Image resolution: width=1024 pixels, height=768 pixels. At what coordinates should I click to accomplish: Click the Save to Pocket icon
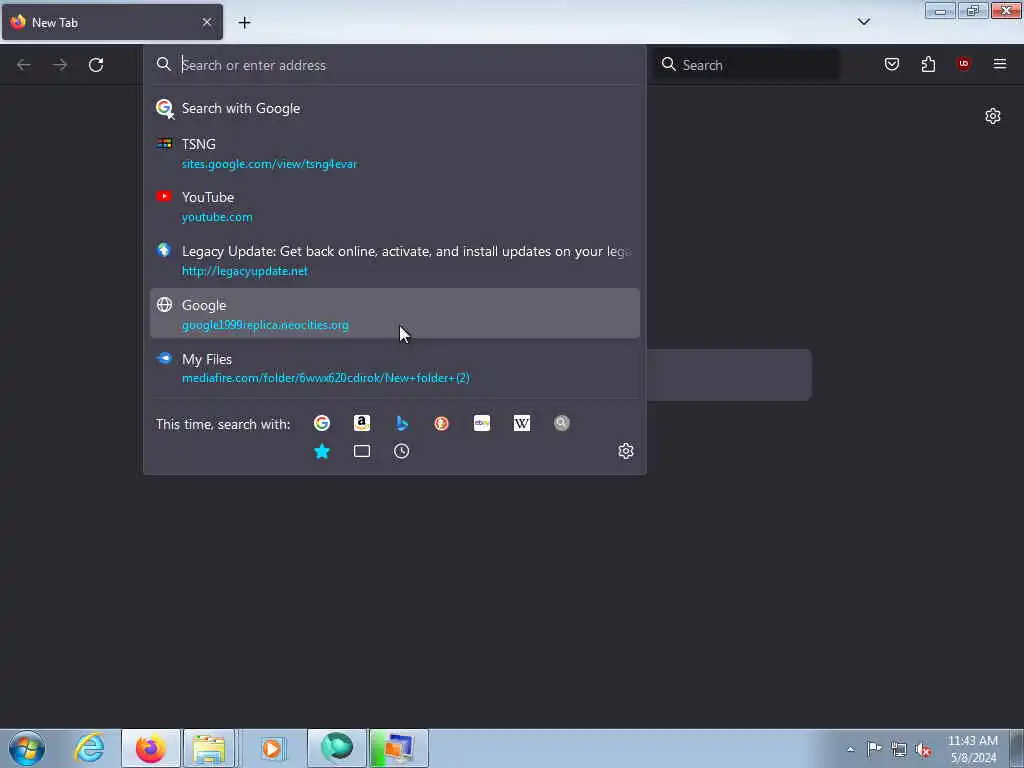(x=892, y=64)
